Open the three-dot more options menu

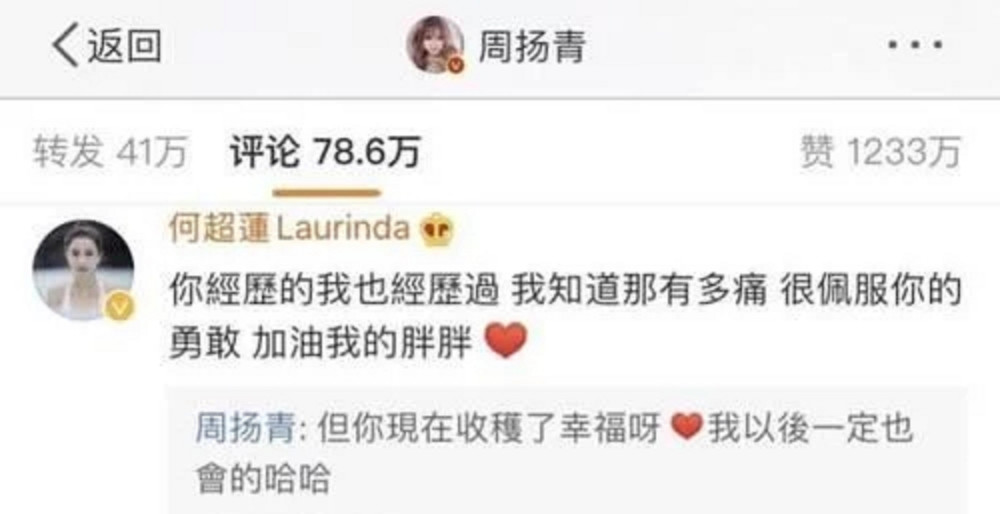pyautogui.click(x=915, y=45)
